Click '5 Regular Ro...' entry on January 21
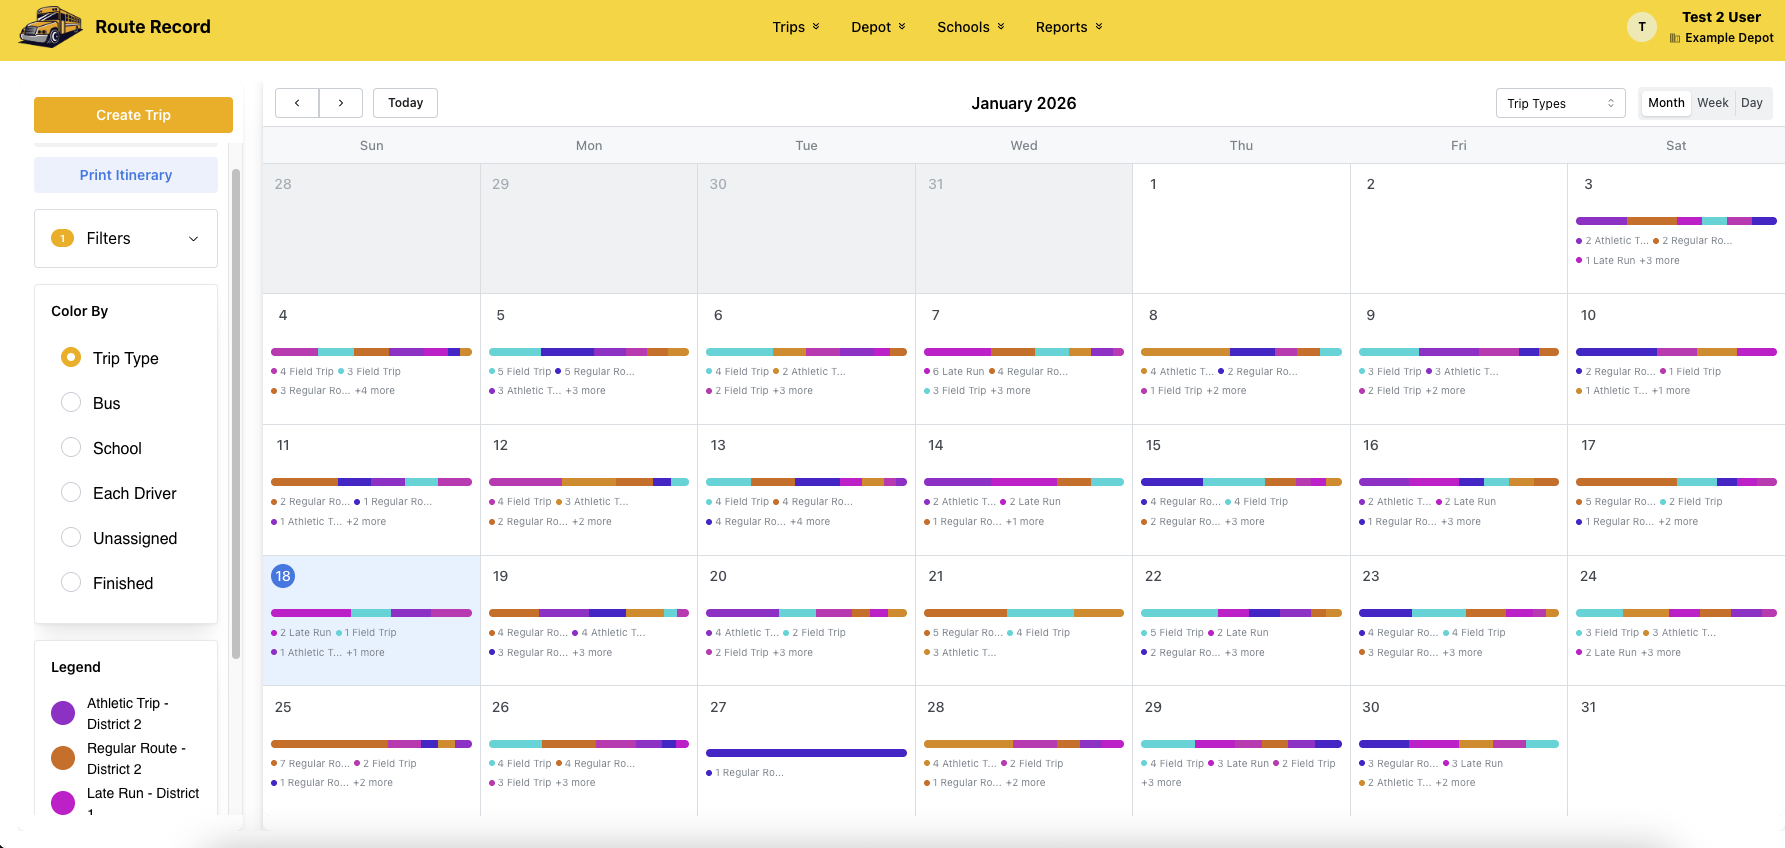 (963, 633)
